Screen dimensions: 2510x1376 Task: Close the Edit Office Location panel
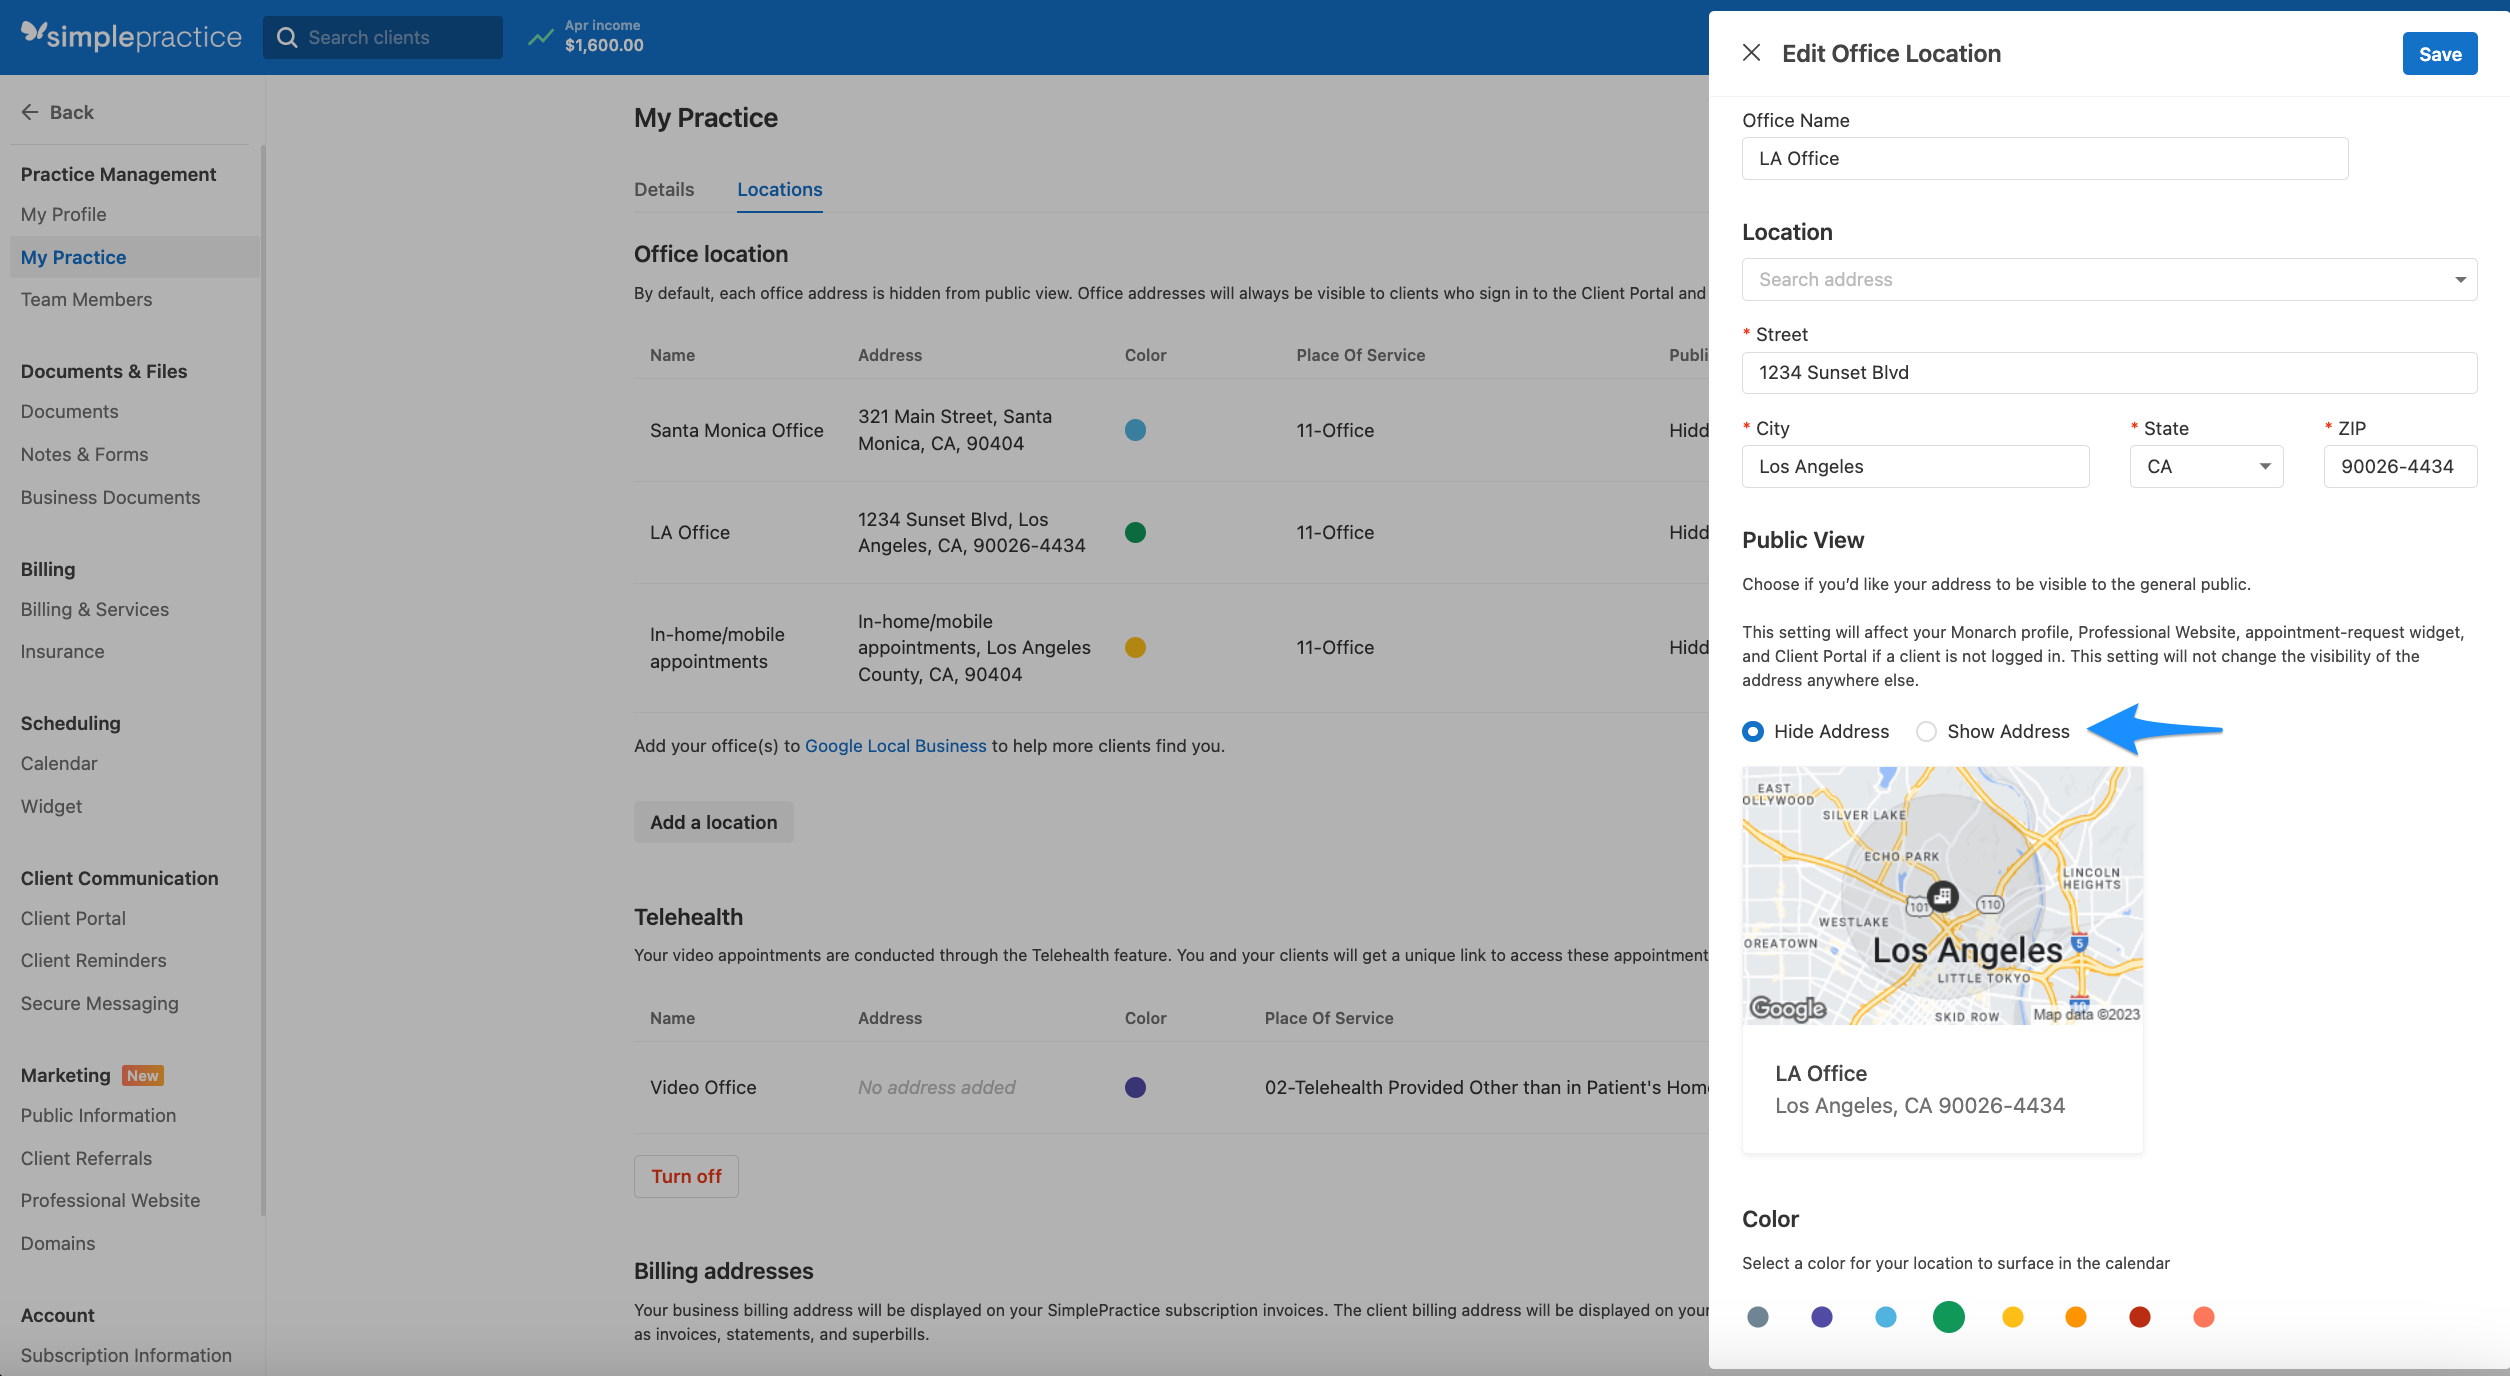coord(1752,53)
